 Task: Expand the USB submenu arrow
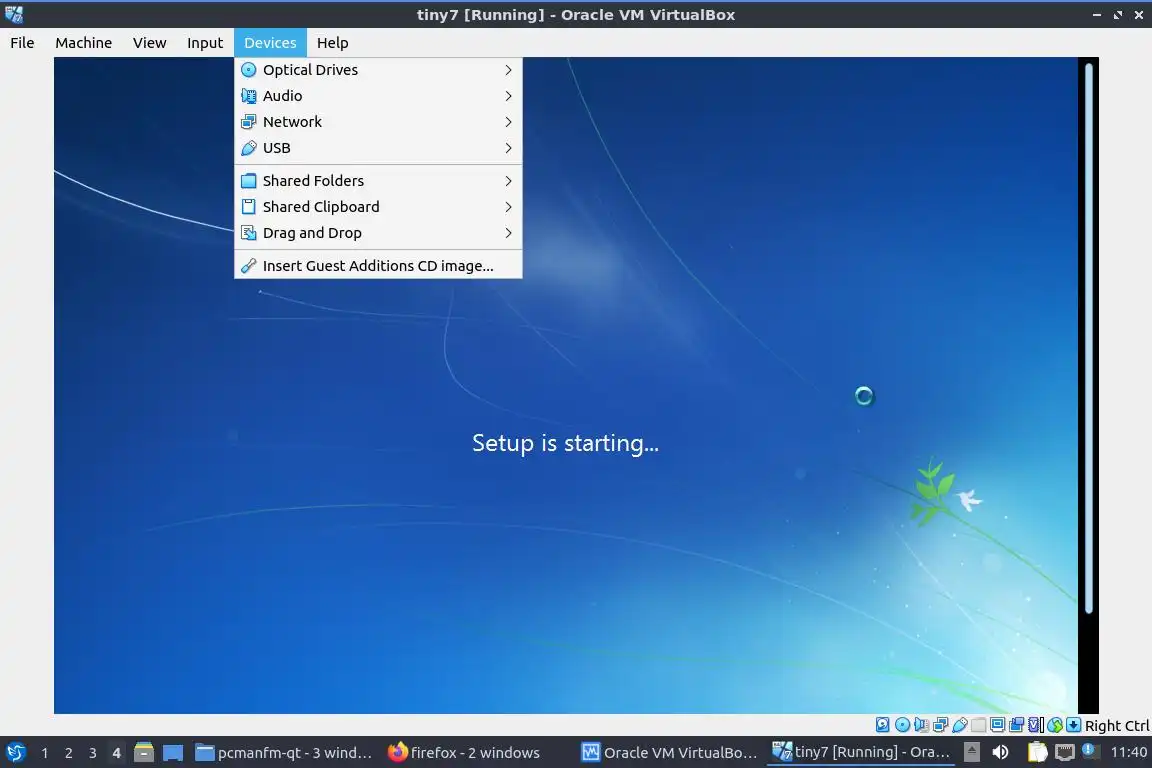tap(508, 148)
